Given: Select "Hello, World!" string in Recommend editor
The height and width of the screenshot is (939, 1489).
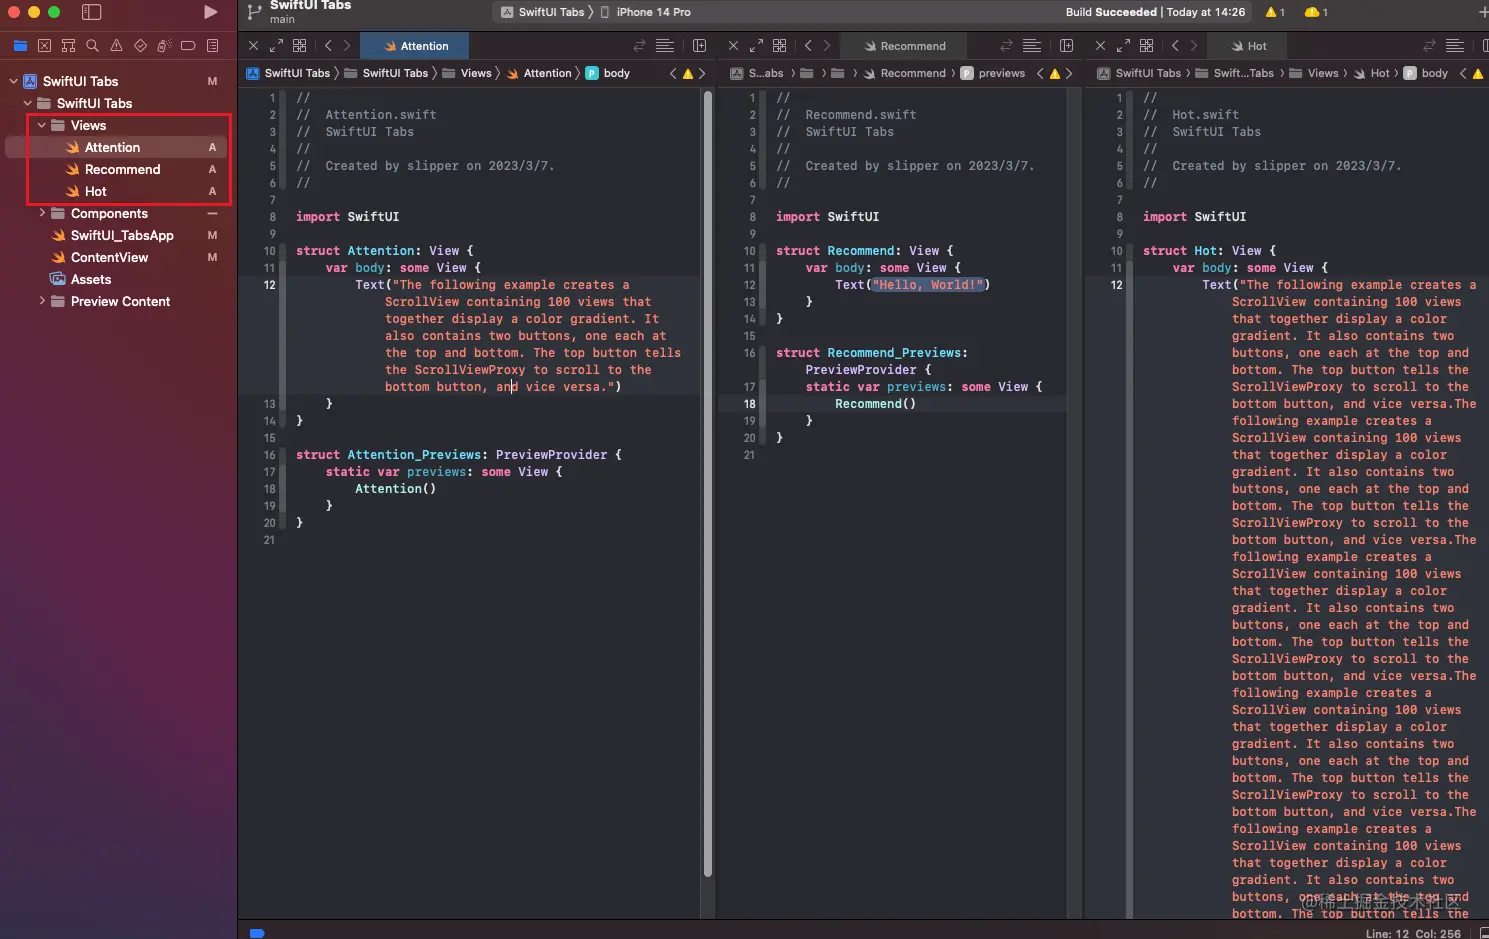Looking at the screenshot, I should [x=928, y=285].
